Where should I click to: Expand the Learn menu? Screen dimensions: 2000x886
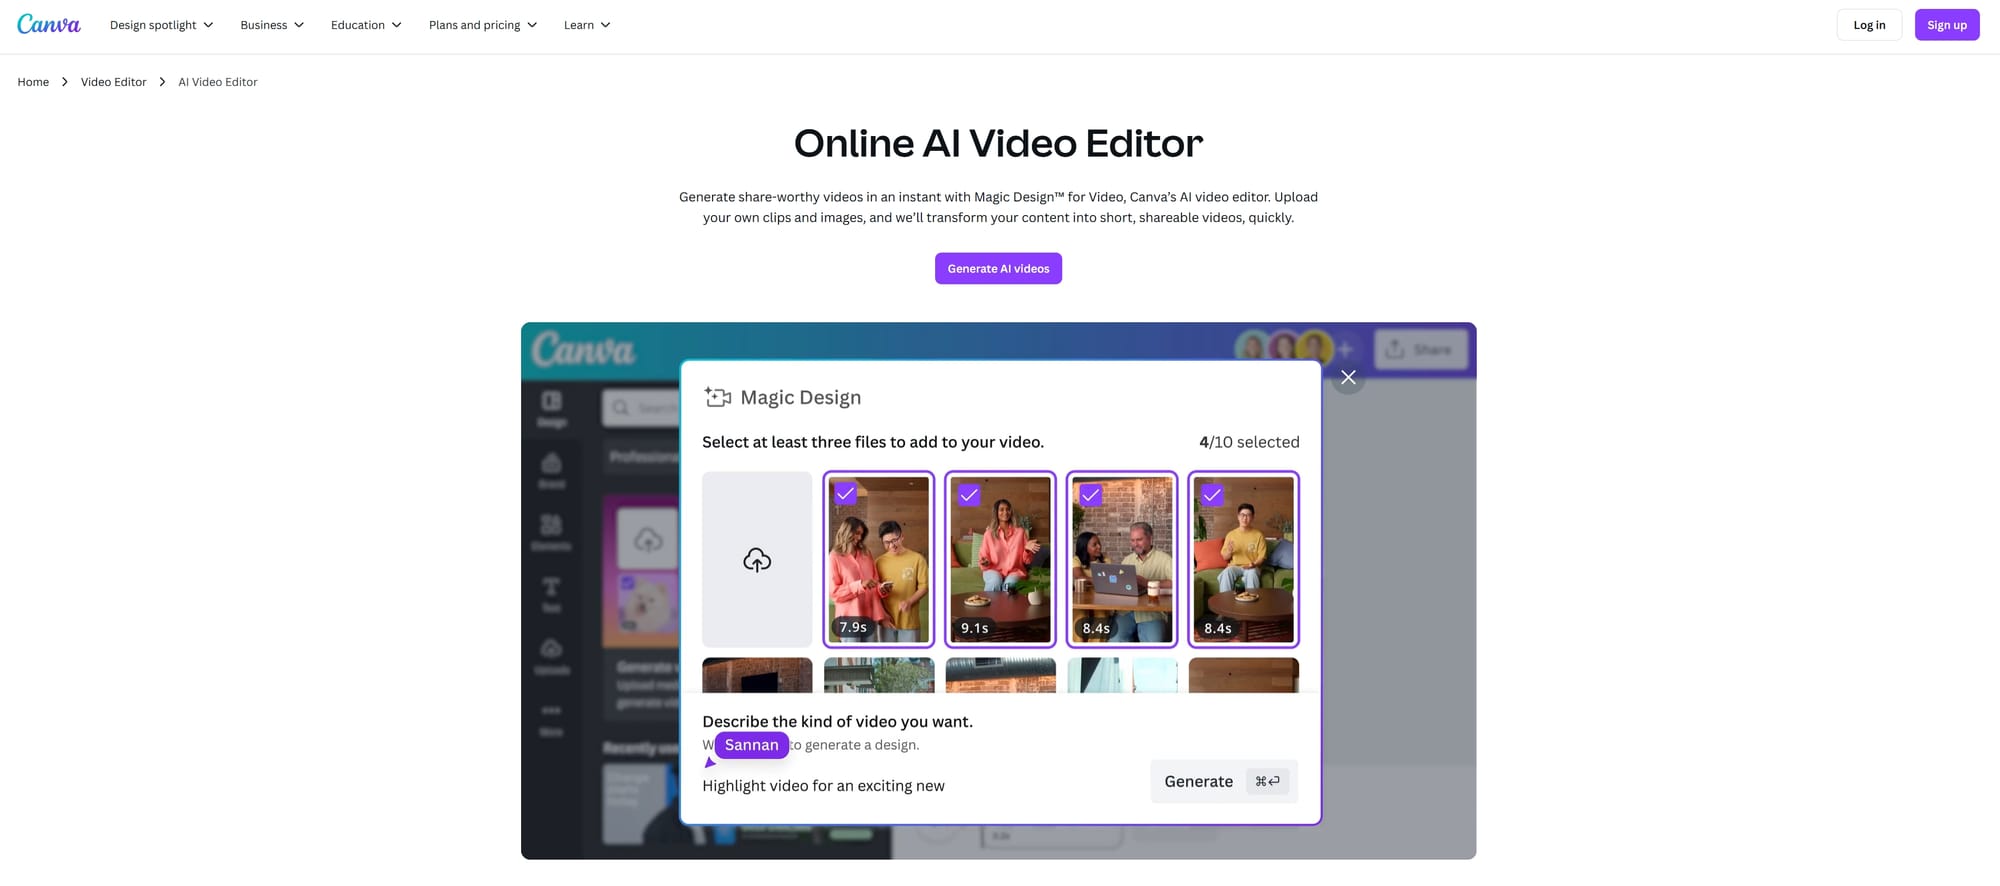587,25
